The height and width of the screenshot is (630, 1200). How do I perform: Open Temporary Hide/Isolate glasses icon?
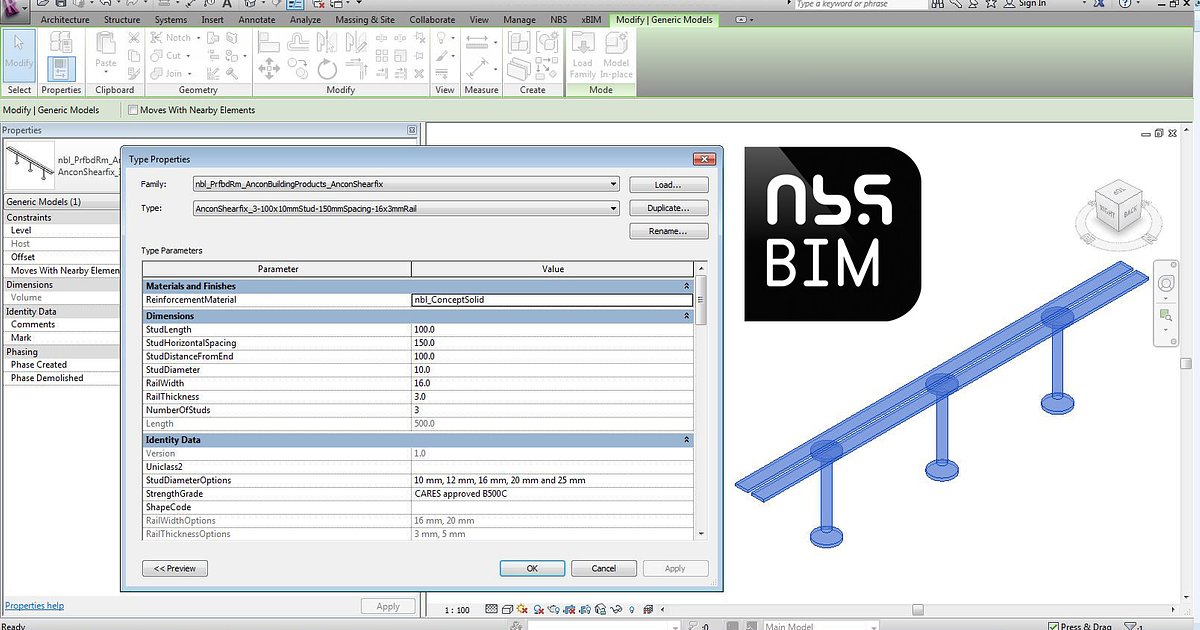coord(614,608)
